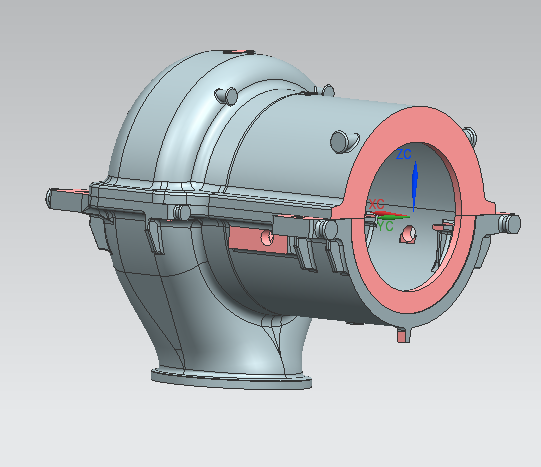The width and height of the screenshot is (541, 467).
Task: Select the circular outlet flange at the bottom
Action: (x=231, y=379)
